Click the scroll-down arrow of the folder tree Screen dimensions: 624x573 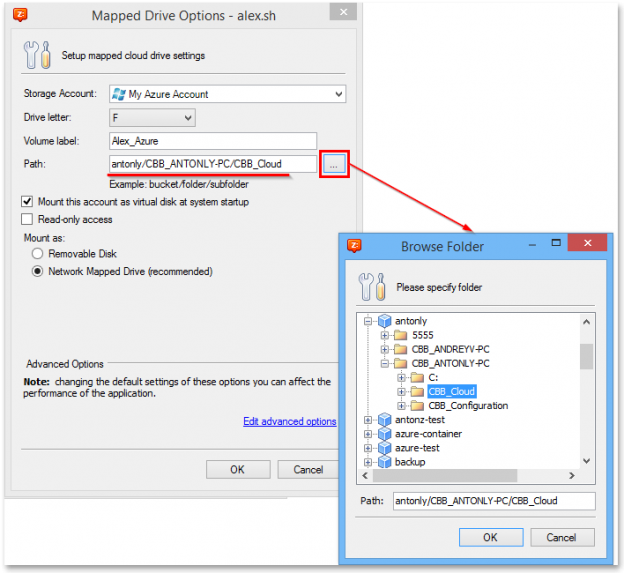(586, 461)
